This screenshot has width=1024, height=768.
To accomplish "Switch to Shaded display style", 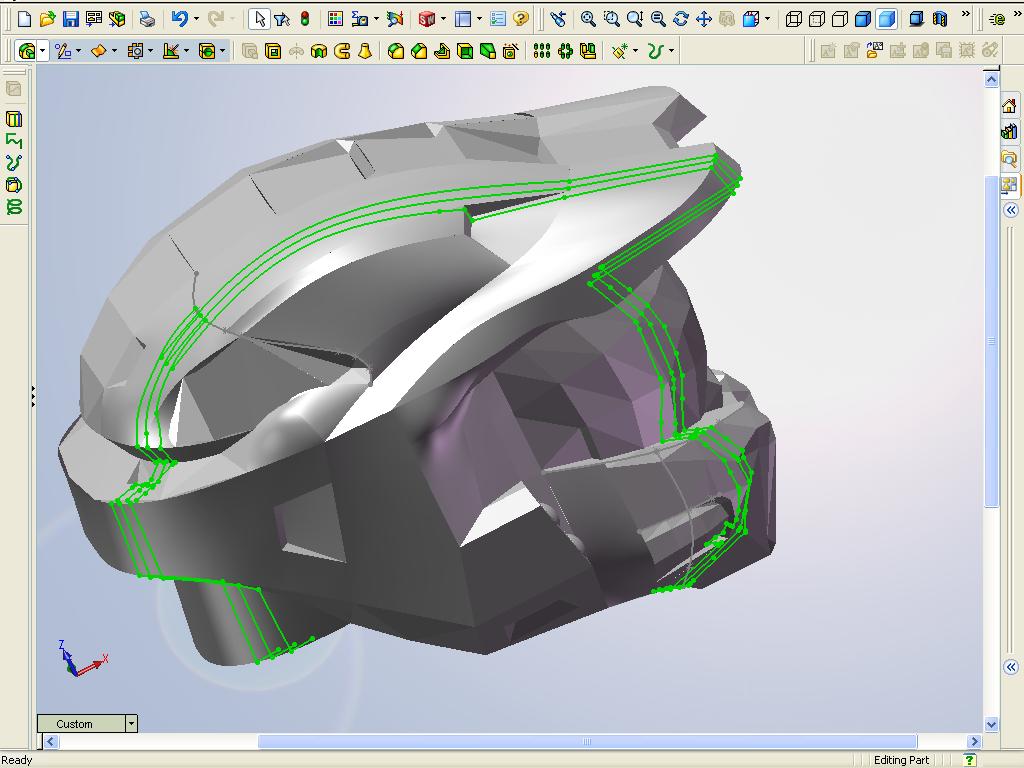I will pyautogui.click(x=887, y=19).
